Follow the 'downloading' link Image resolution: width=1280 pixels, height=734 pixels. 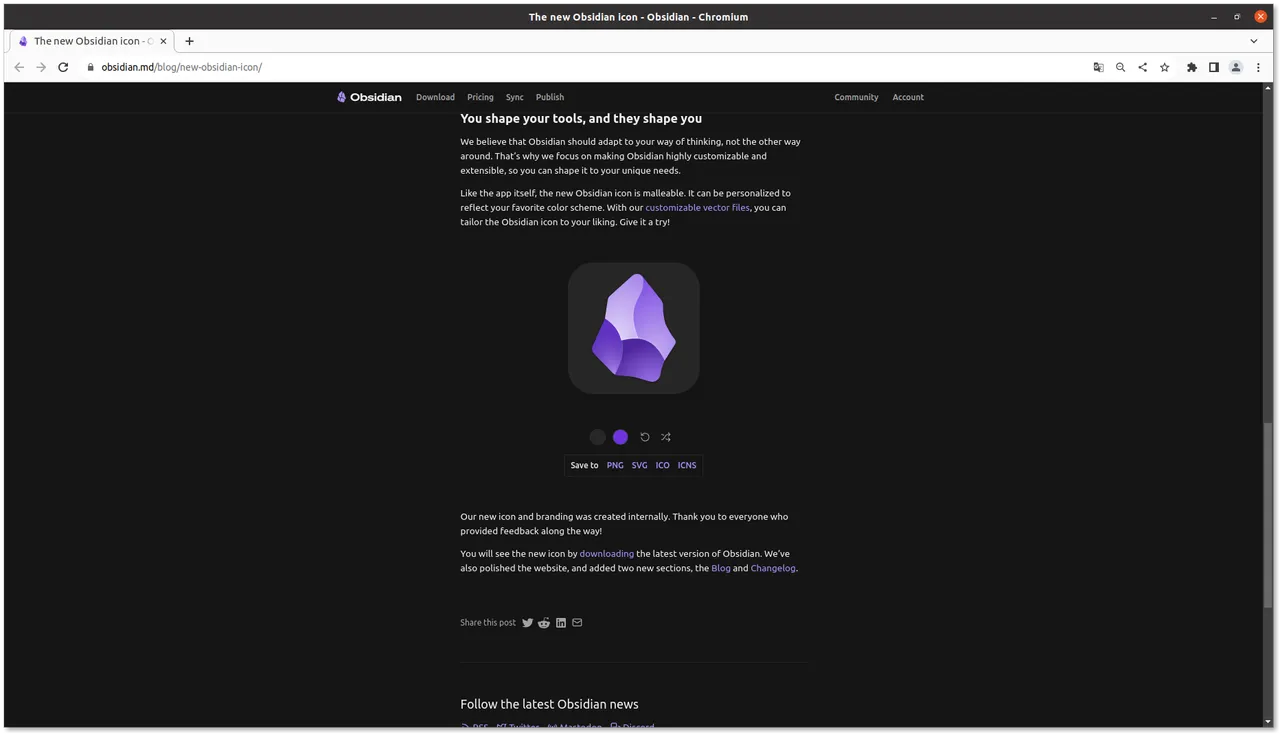click(x=607, y=554)
